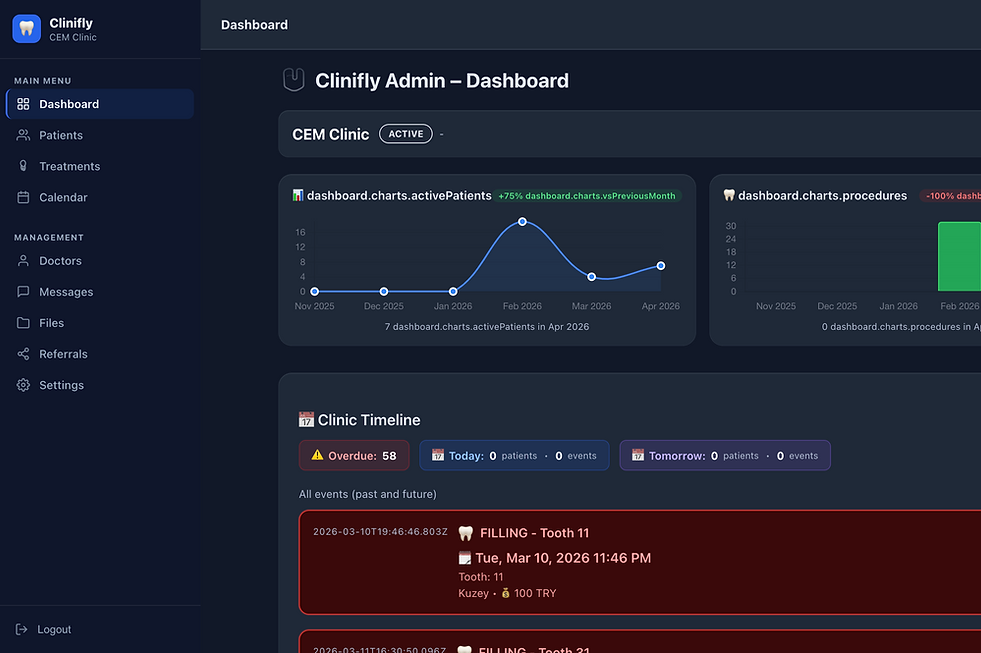Click the 'Tooth: 11' detail text
The height and width of the screenshot is (653, 981).
(480, 577)
